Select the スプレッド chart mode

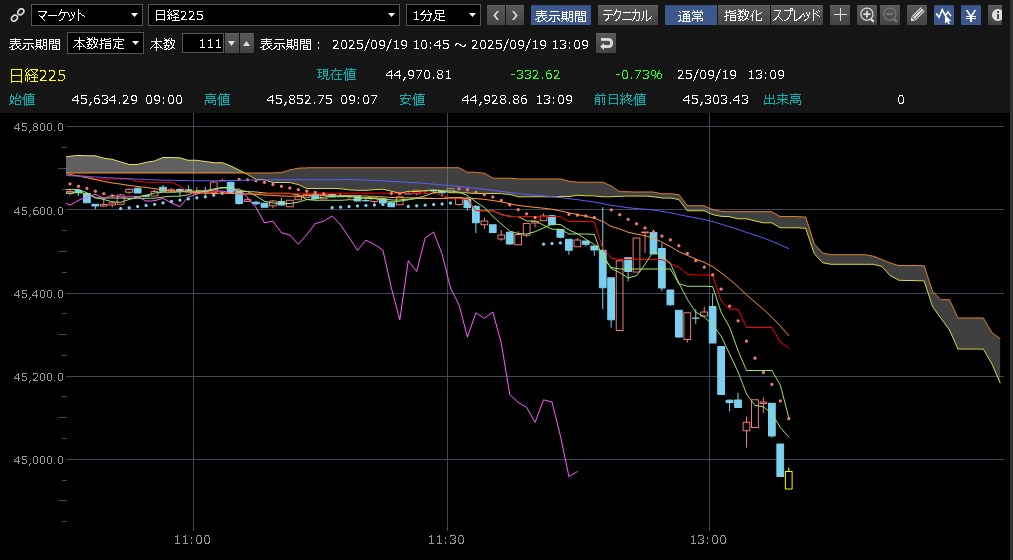point(797,16)
